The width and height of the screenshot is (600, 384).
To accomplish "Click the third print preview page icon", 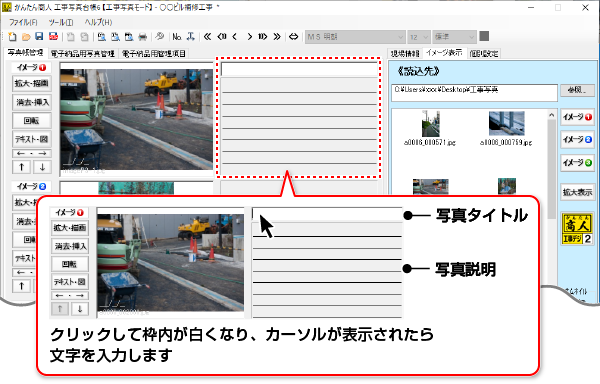I will pyautogui.click(x=129, y=37).
